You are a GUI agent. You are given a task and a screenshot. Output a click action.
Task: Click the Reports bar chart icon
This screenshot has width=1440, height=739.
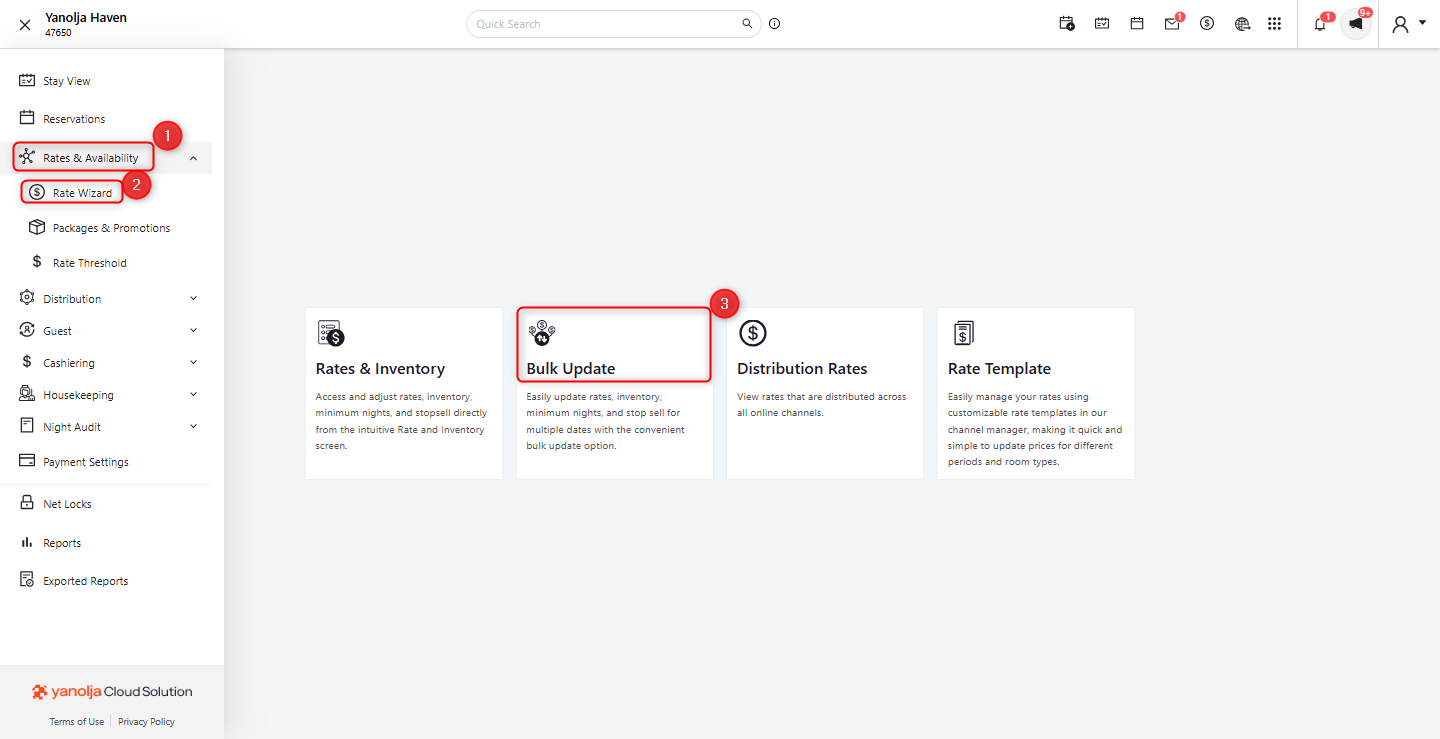(27, 542)
